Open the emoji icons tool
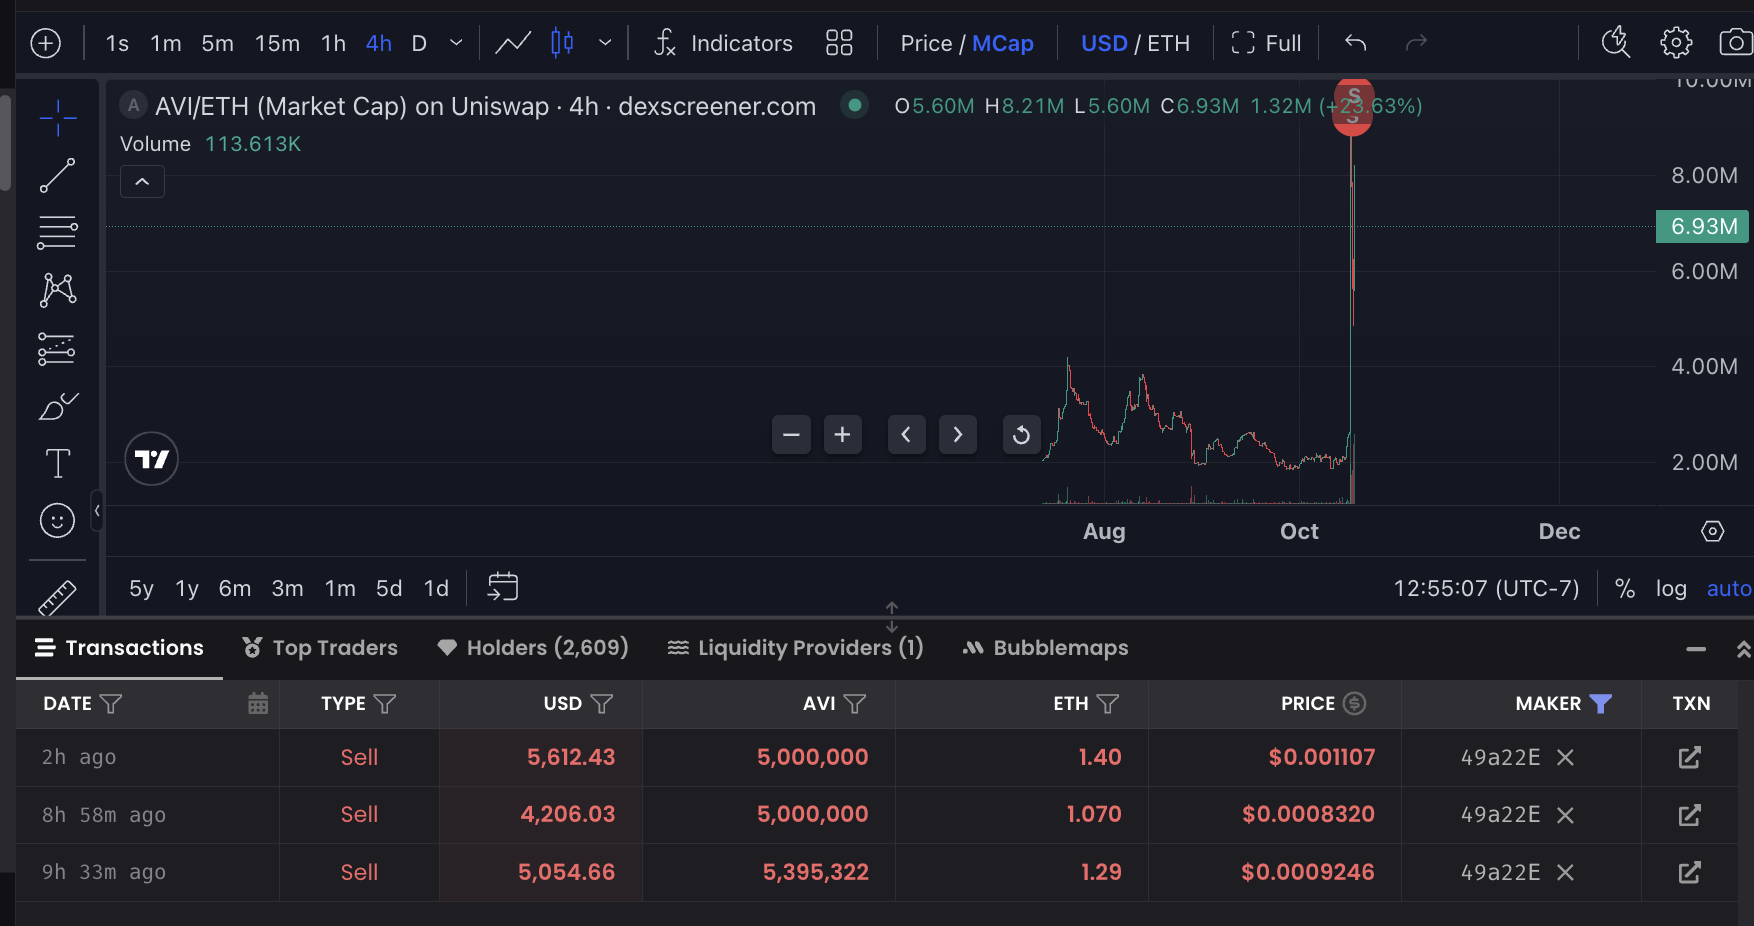 click(x=57, y=520)
